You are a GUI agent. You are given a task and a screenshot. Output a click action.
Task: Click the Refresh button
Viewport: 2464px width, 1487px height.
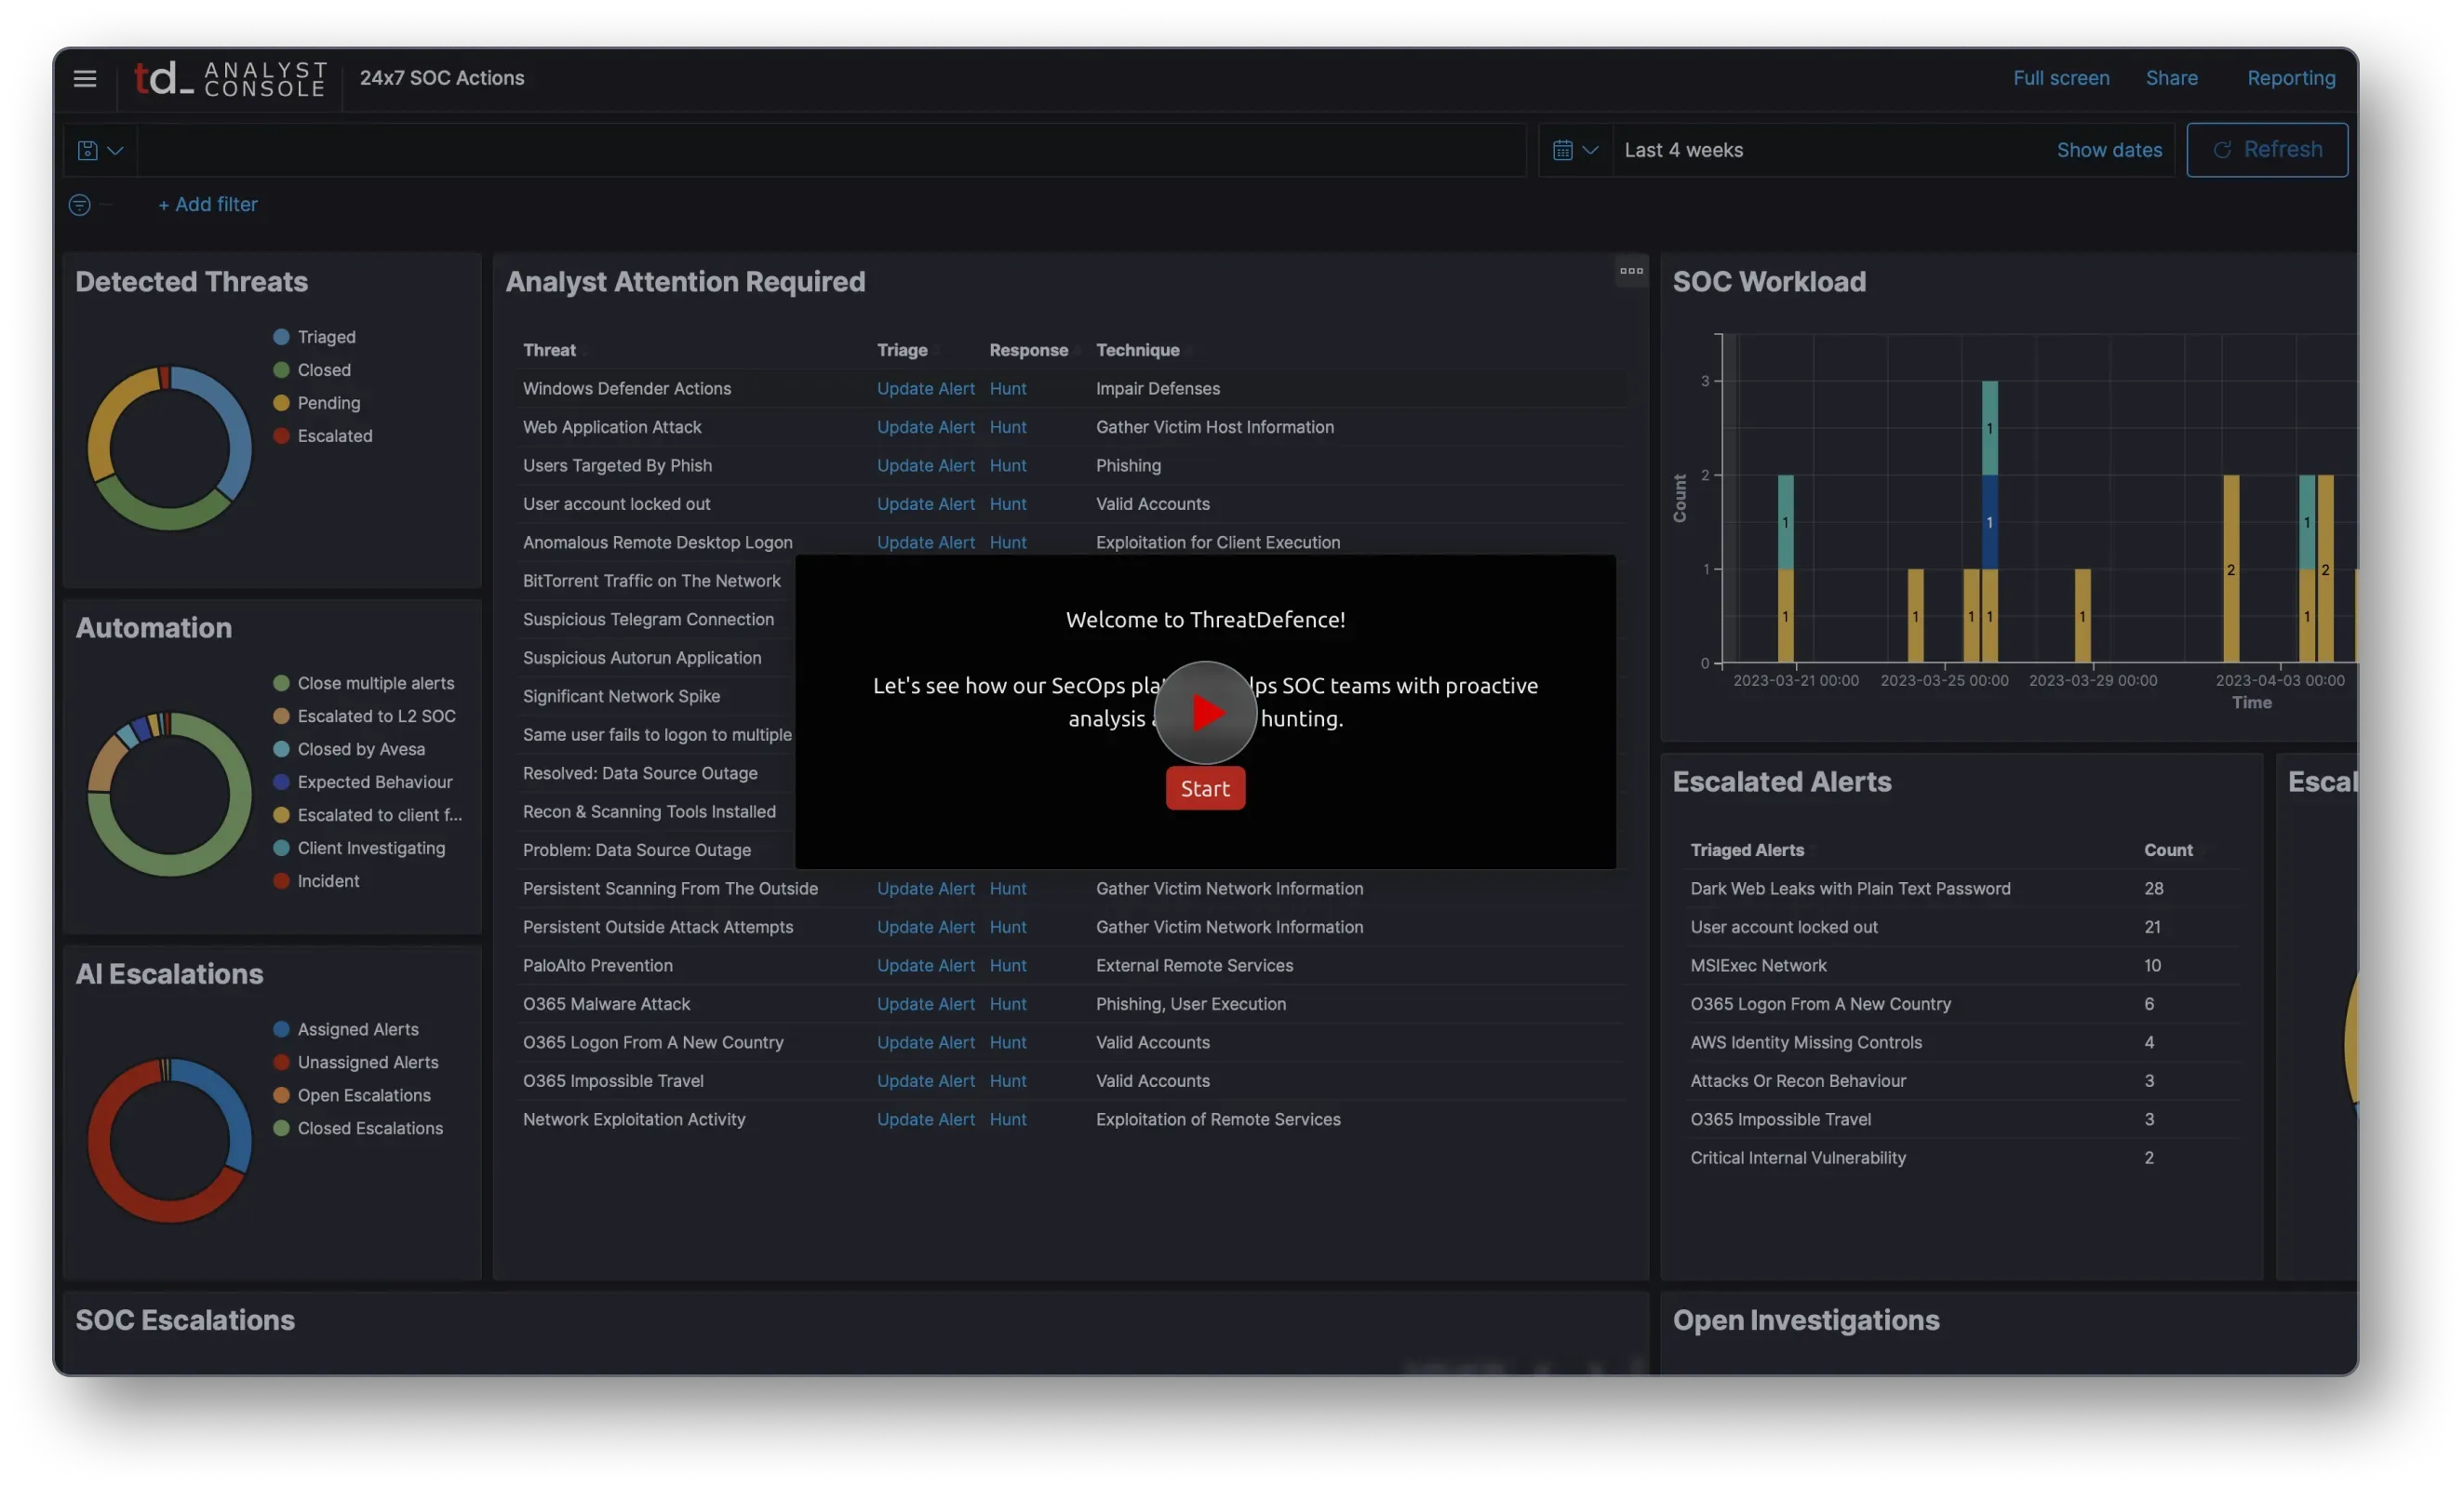click(x=2267, y=150)
